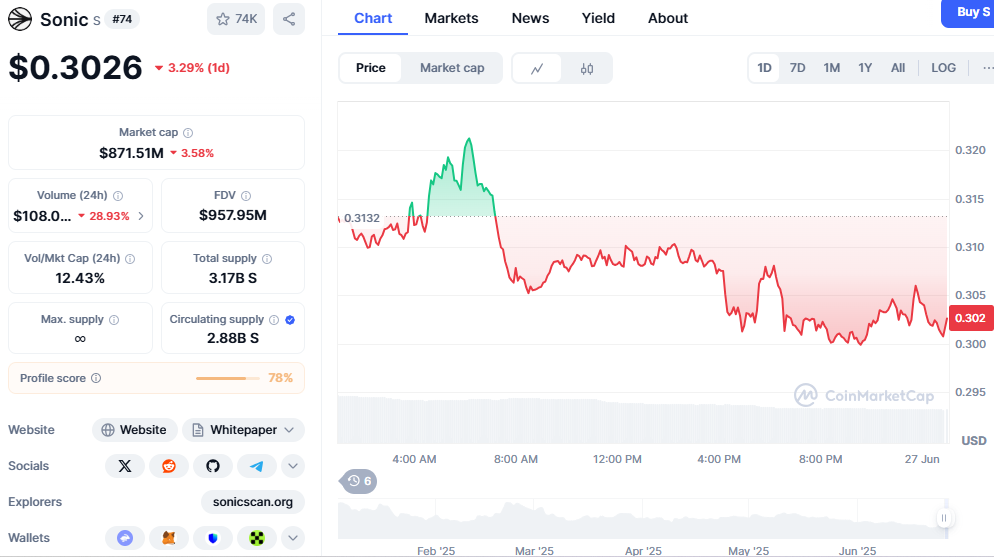This screenshot has height=557, width=994.
Task: Expand more Wallets dropdown chevron
Action: point(293,538)
